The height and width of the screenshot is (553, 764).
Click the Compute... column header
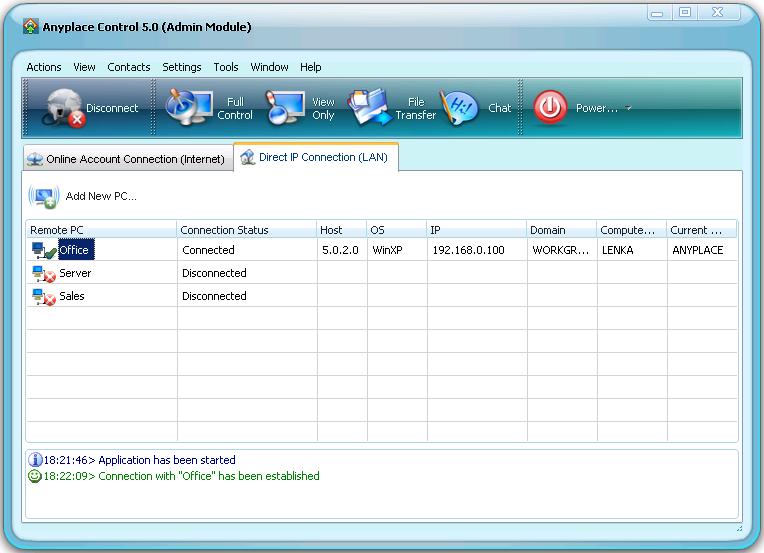[x=631, y=230]
